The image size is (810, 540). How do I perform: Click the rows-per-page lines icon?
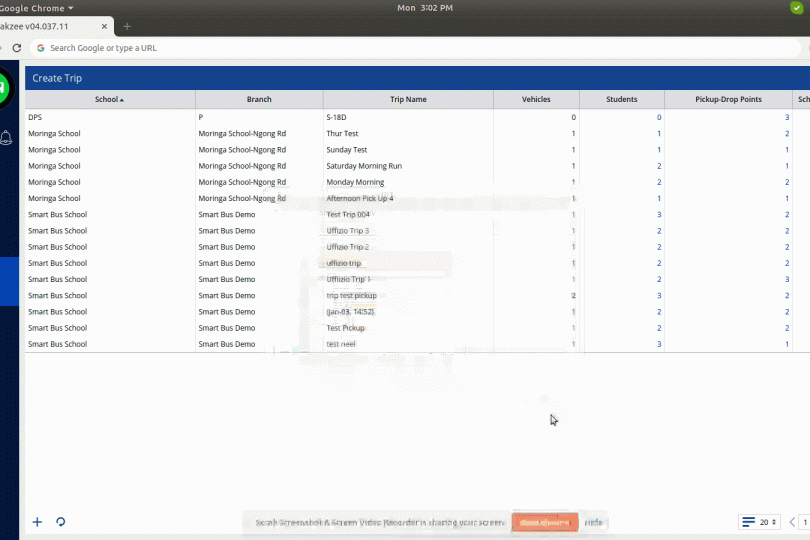tap(748, 522)
